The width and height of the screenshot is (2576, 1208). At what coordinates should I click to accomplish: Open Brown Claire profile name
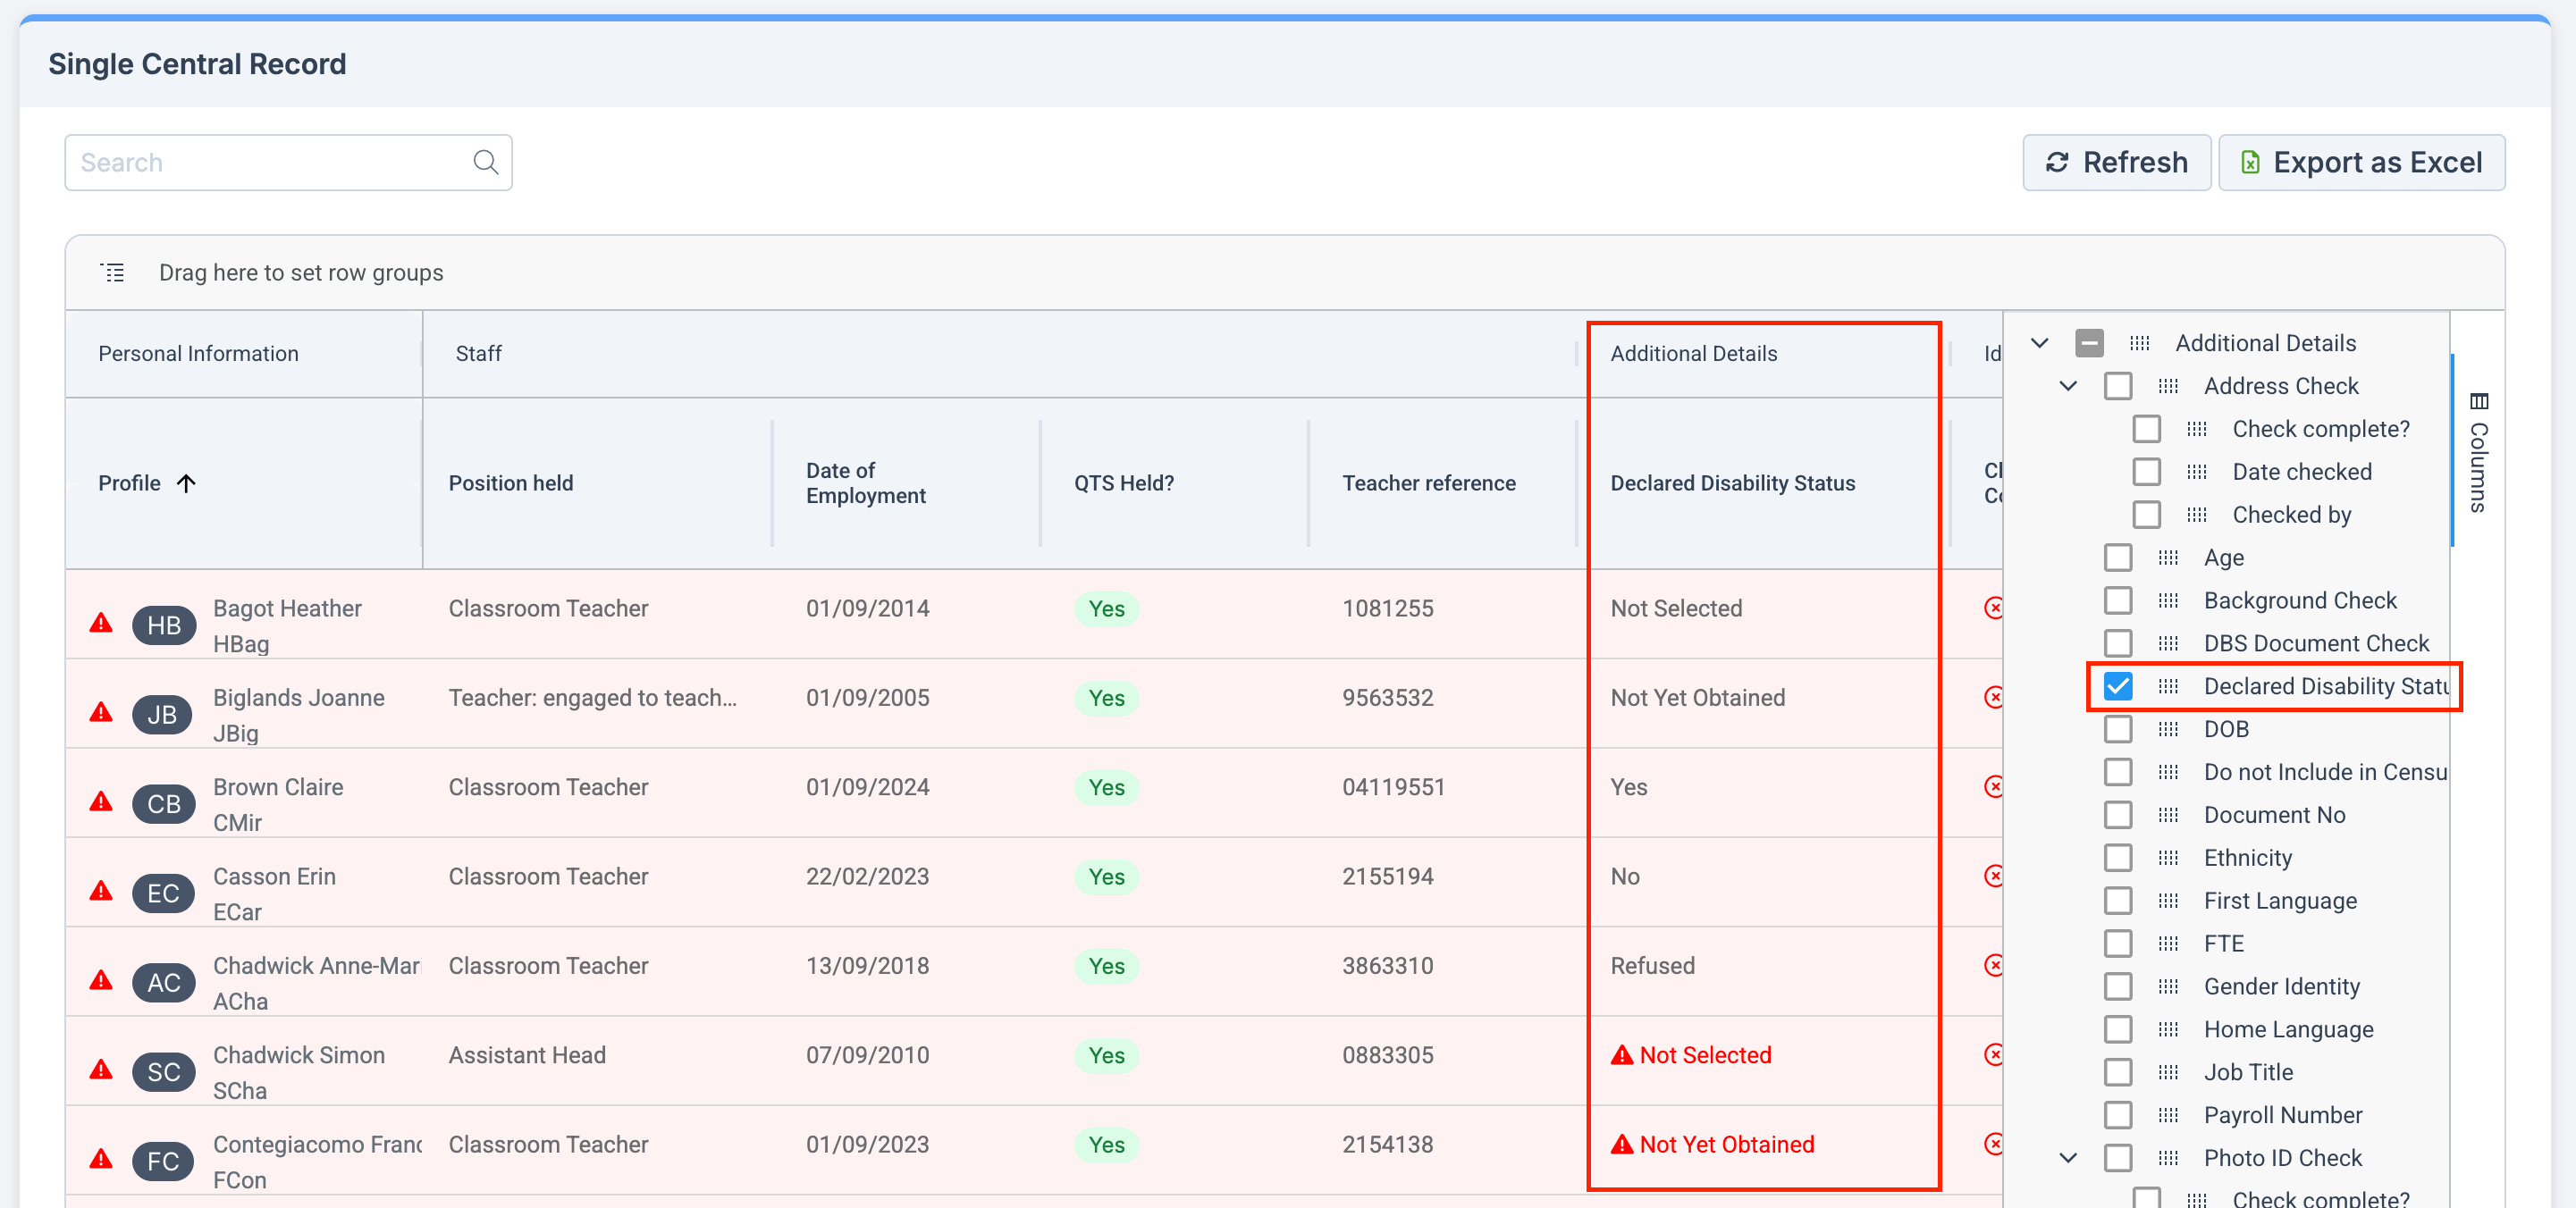(278, 787)
